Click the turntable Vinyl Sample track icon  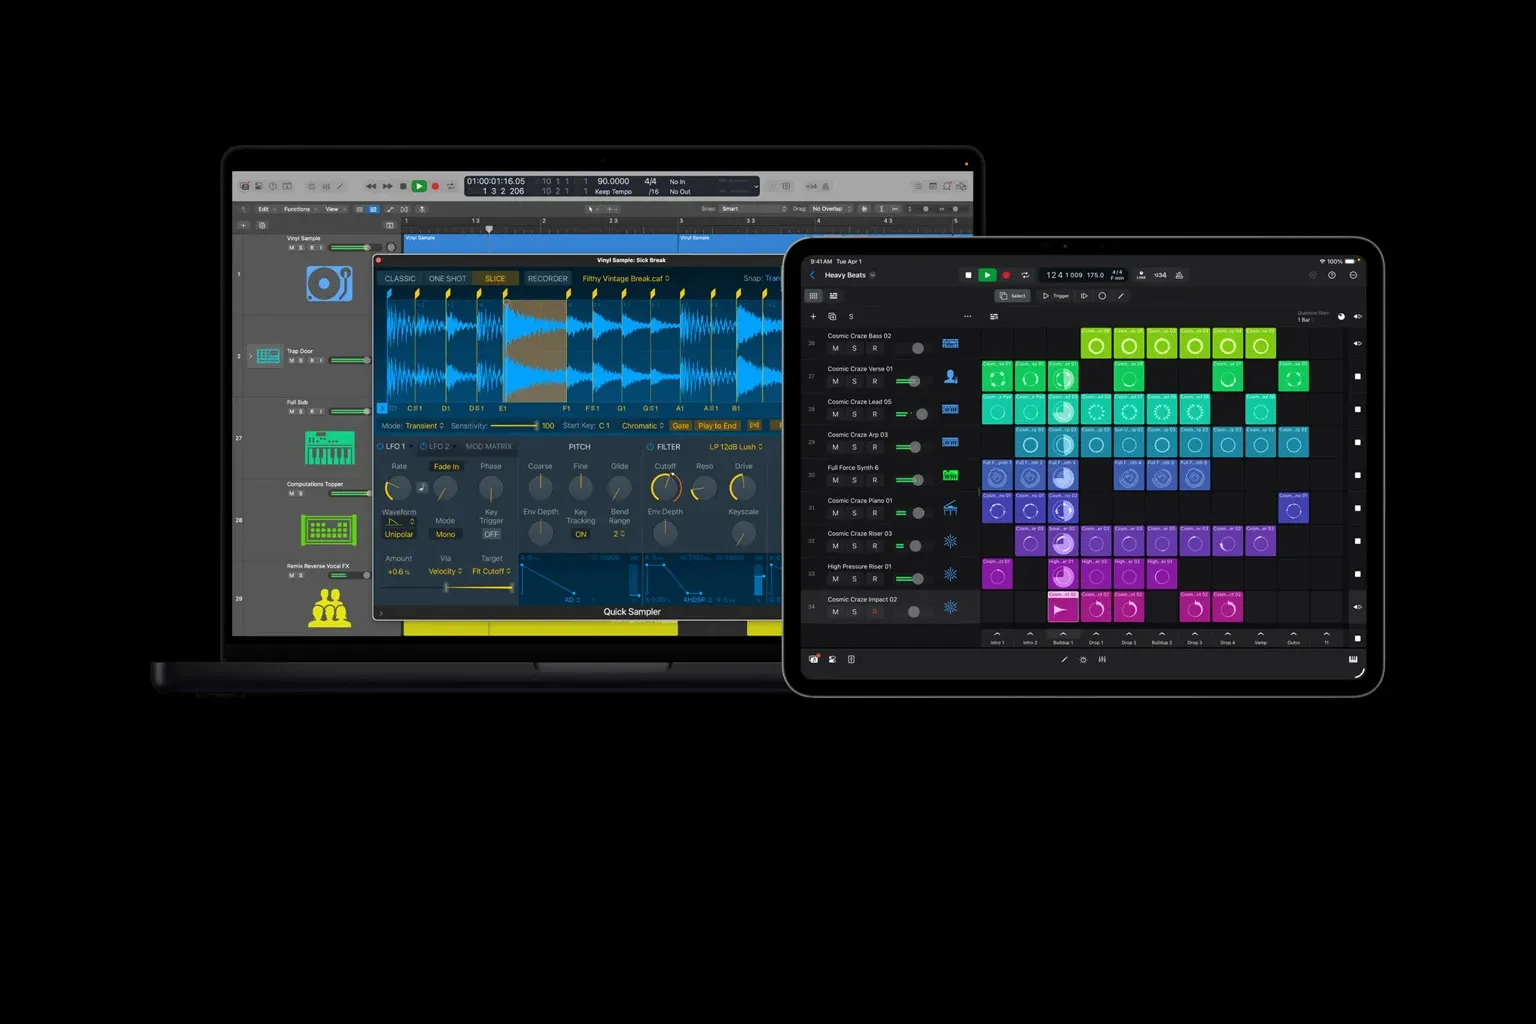pyautogui.click(x=329, y=284)
